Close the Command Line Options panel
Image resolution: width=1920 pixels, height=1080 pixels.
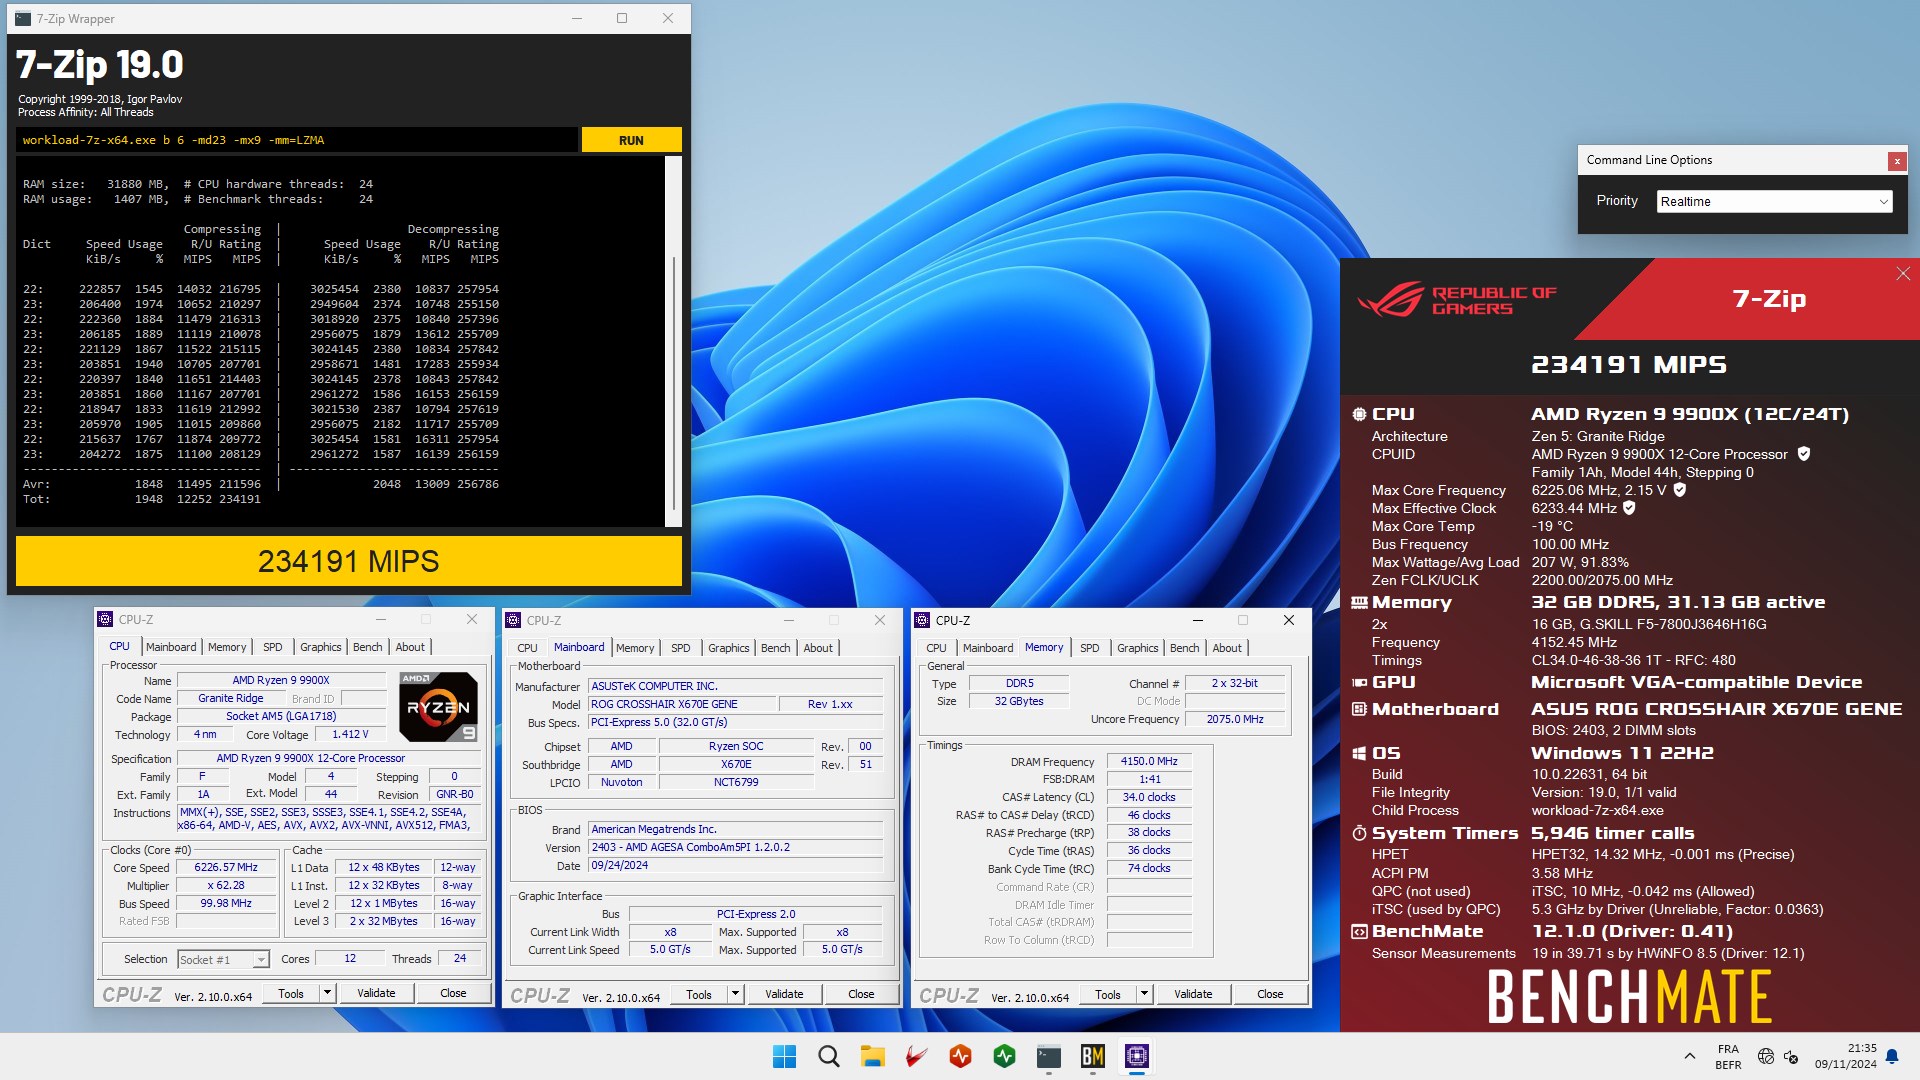click(x=1896, y=161)
